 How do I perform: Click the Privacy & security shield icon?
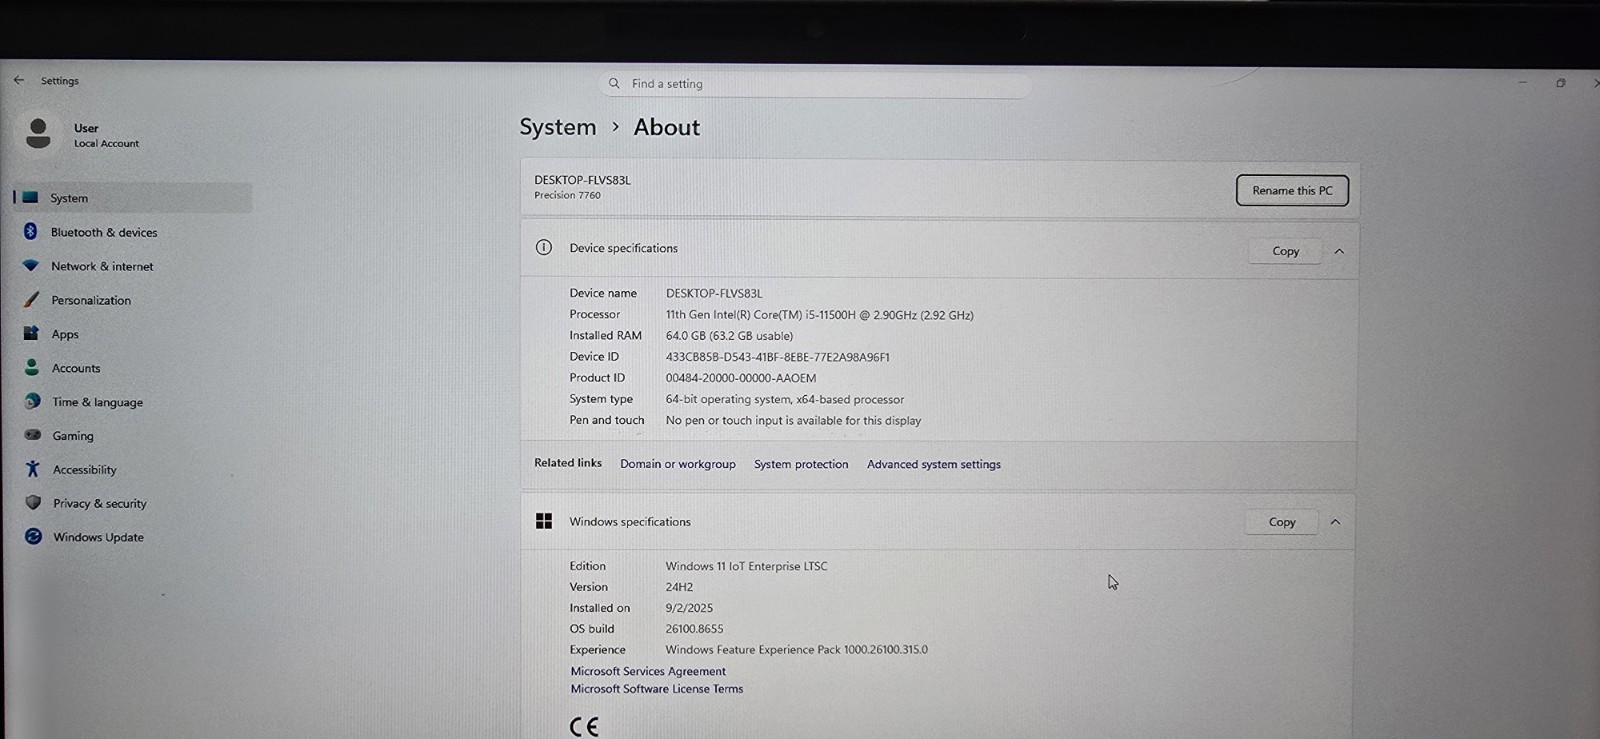[33, 503]
